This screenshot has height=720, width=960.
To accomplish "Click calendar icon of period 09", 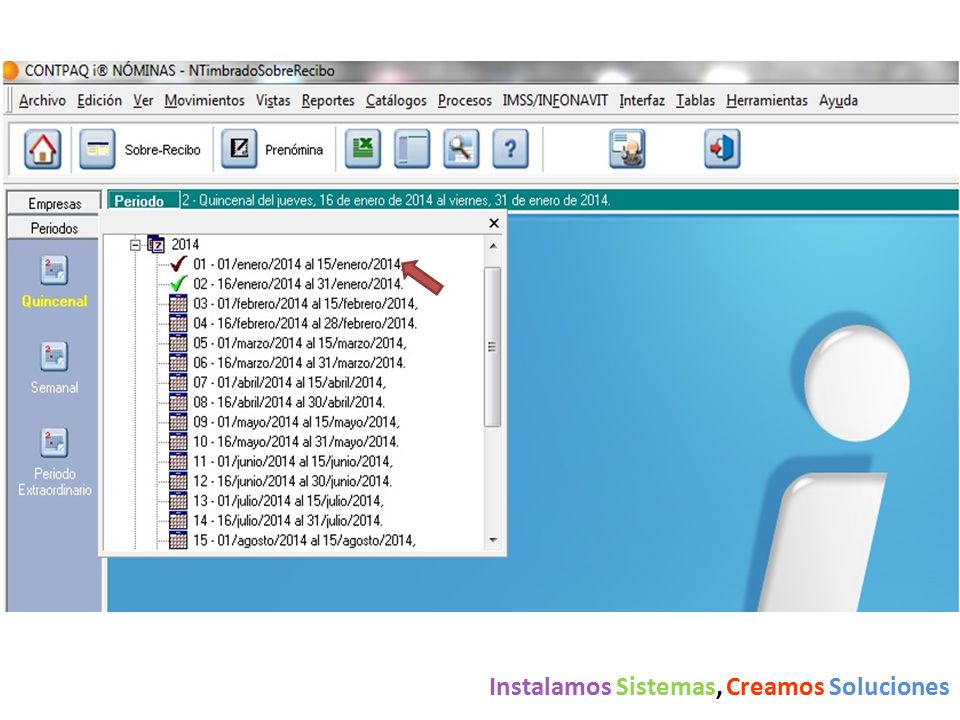I will (178, 422).
